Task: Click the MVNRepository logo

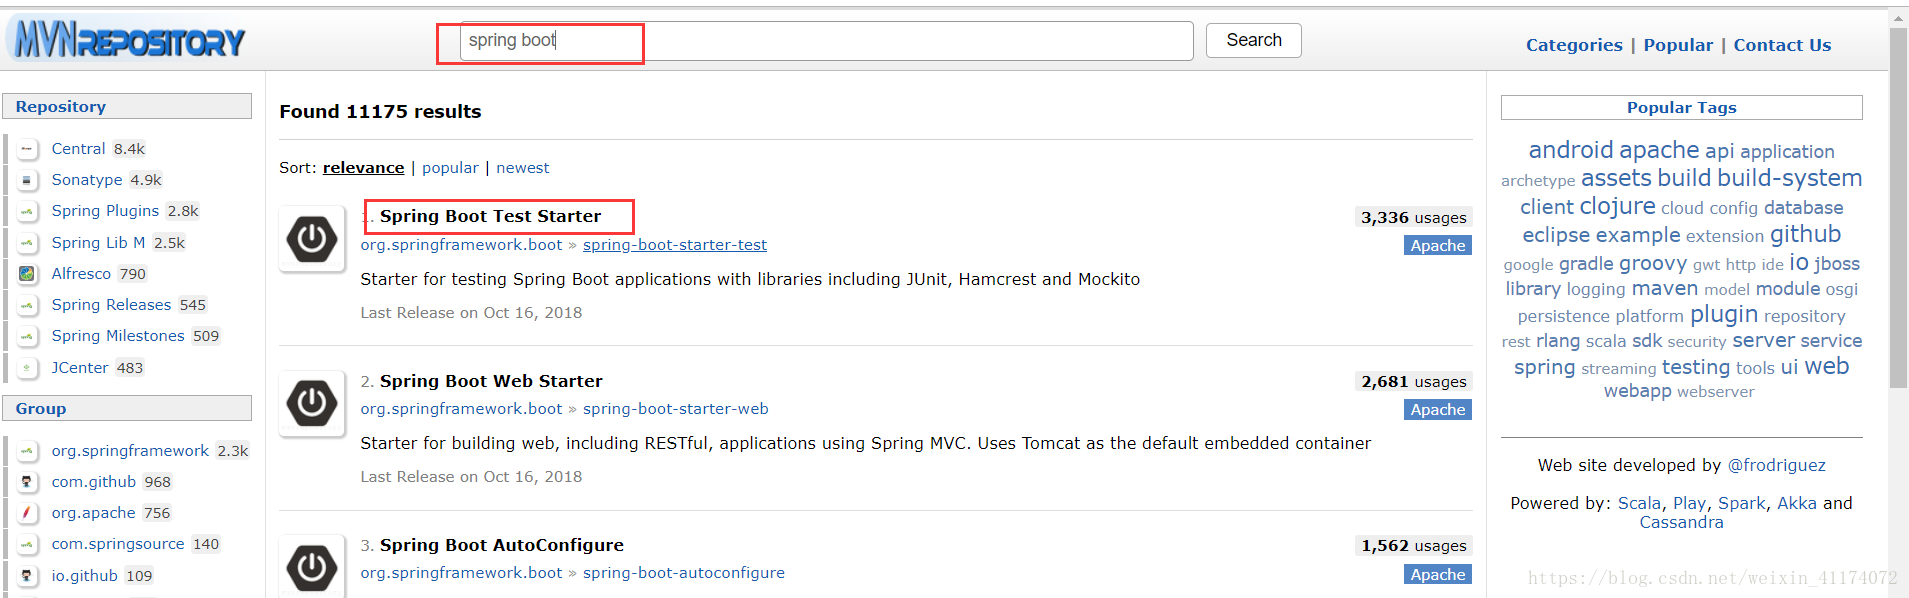Action: point(128,41)
